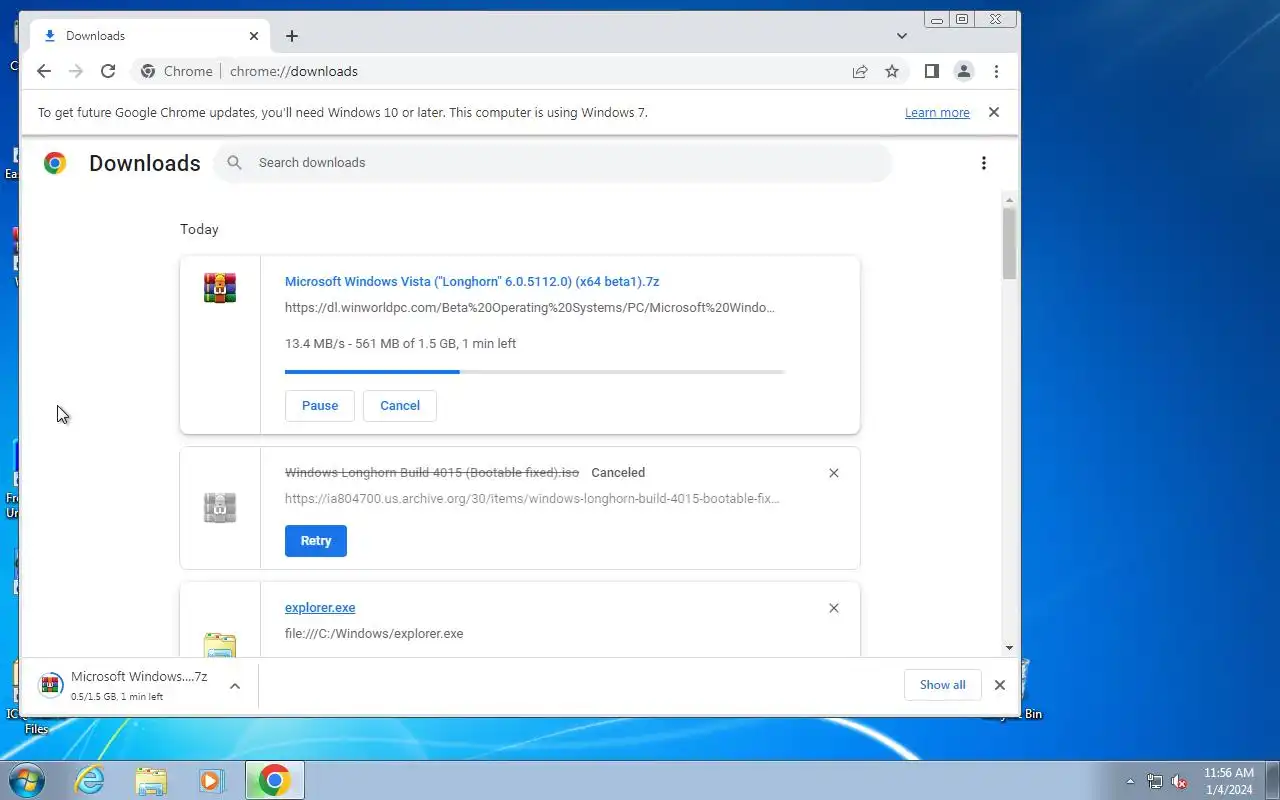Remove canceled Longhorn ISO from list
The width and height of the screenshot is (1280, 800).
tap(834, 473)
